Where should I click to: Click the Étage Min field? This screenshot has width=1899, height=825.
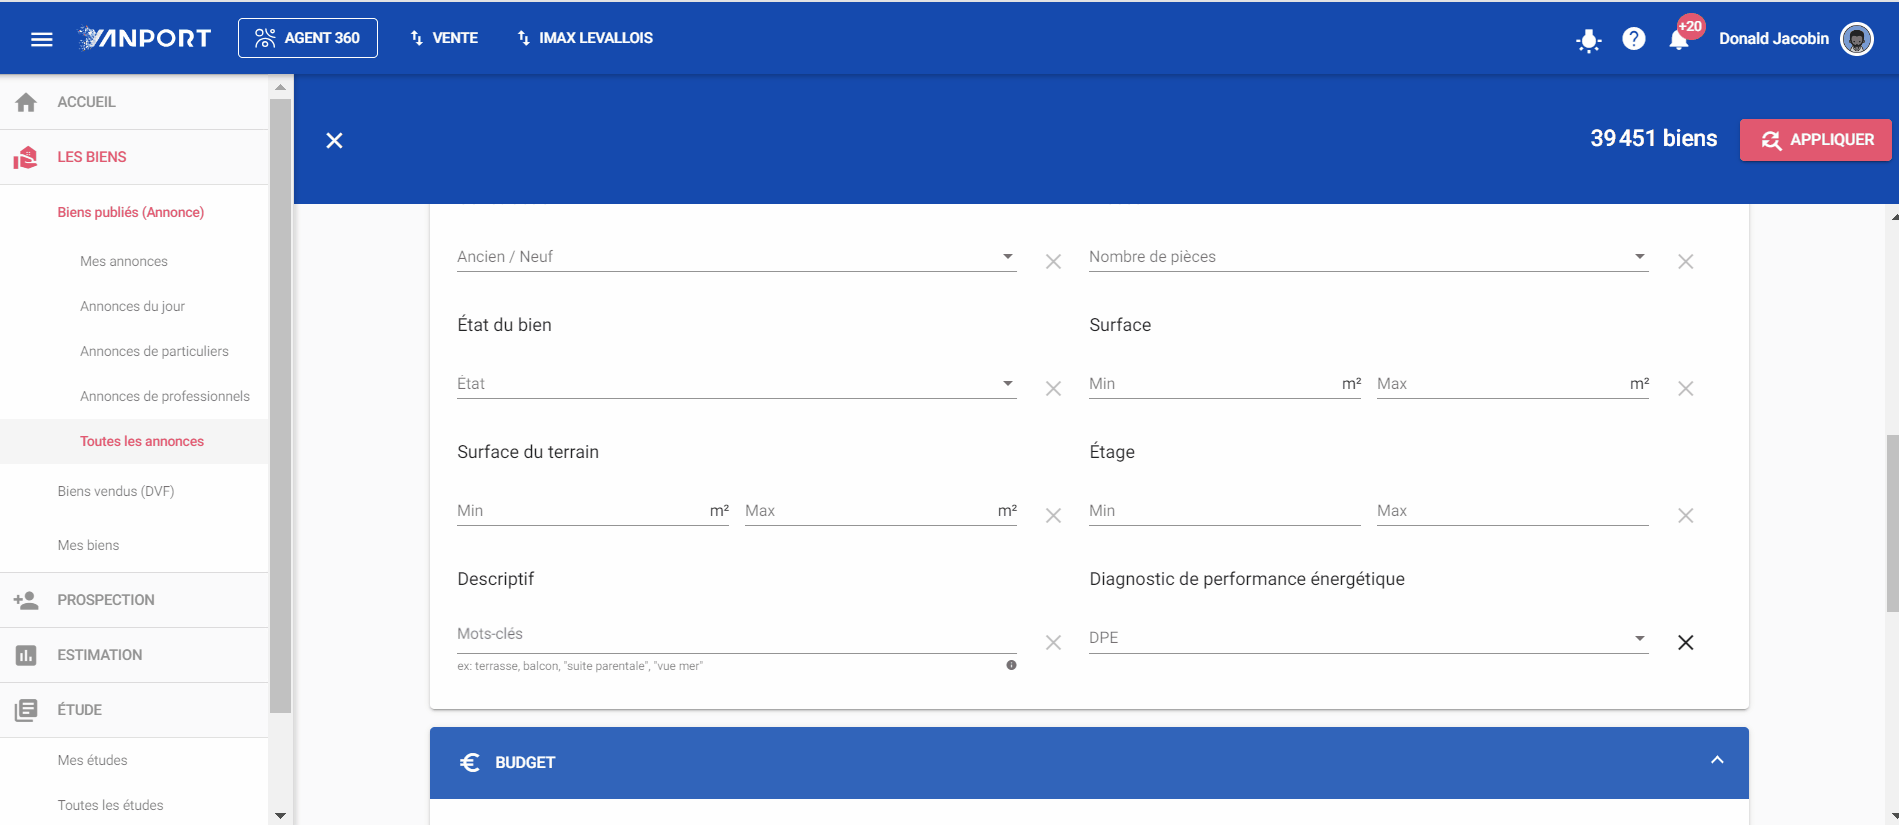point(1225,511)
